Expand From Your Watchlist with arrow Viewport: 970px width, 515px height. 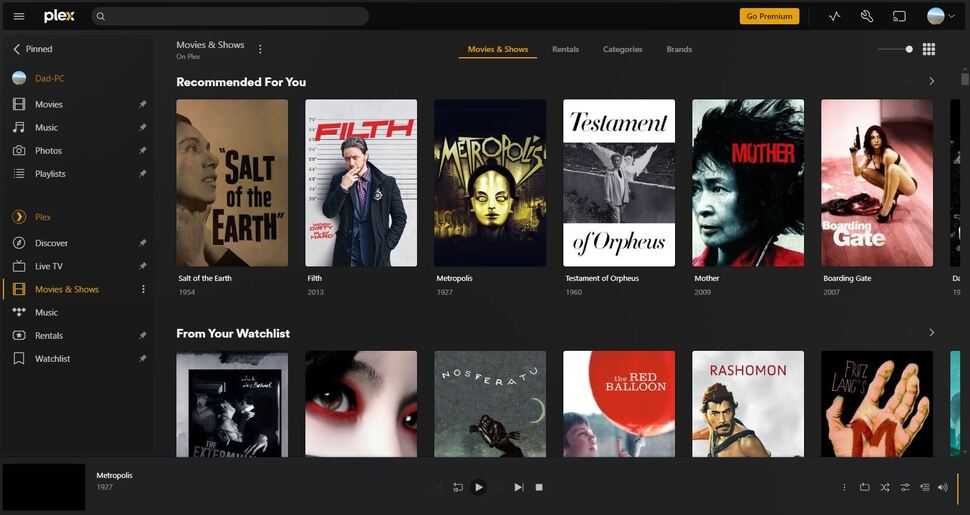pos(932,332)
